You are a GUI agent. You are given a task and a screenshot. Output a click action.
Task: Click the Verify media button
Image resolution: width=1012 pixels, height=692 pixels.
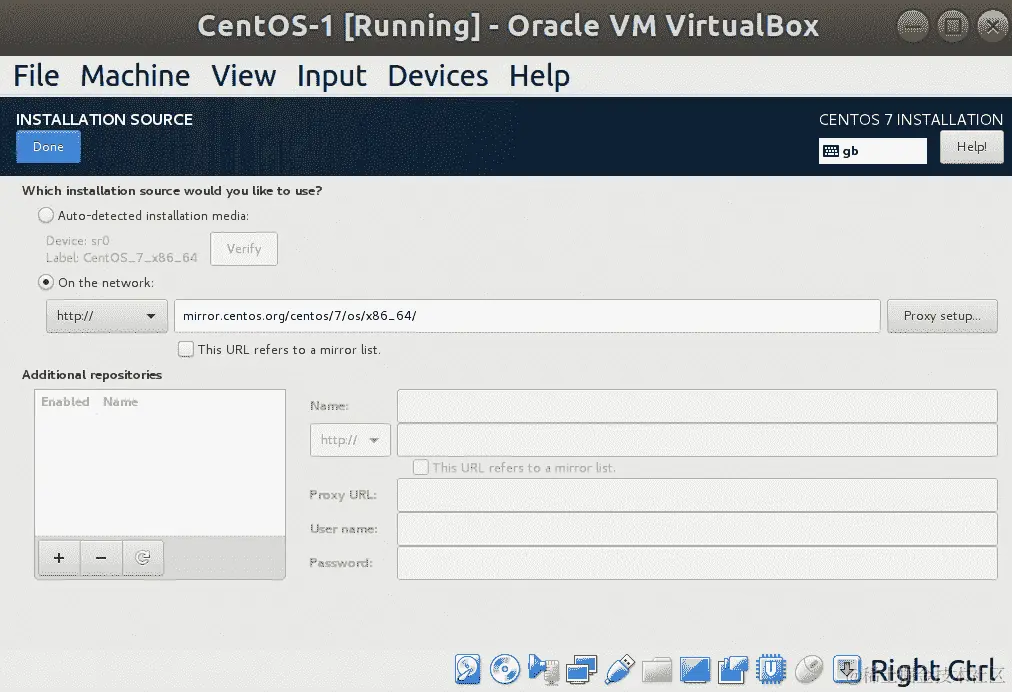[244, 249]
